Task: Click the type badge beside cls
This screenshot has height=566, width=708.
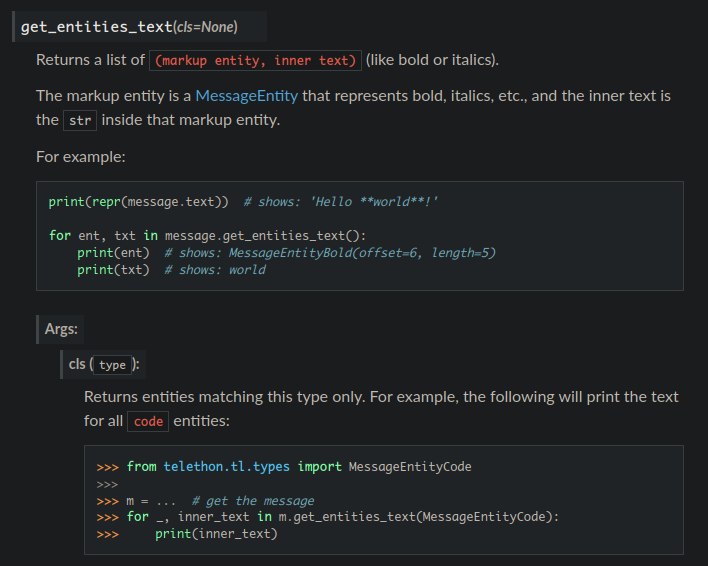Action: 113,365
